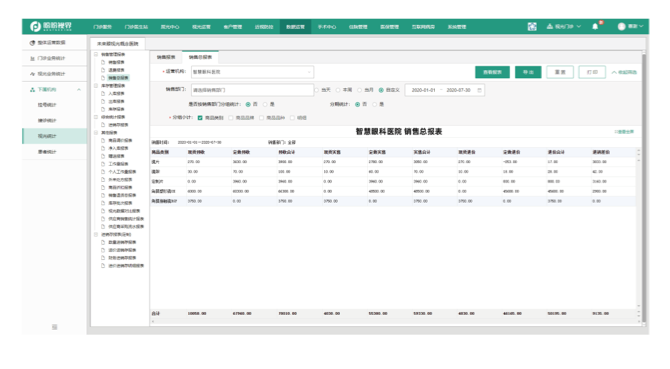Open 系统管理 in top navigation
The width and height of the screenshot is (670, 369).
click(x=457, y=26)
